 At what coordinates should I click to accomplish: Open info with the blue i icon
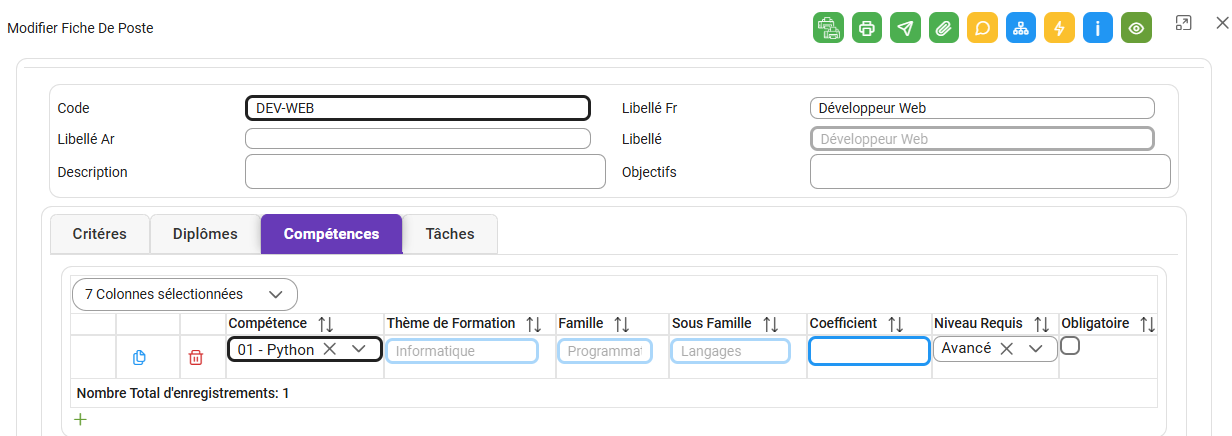[1097, 28]
